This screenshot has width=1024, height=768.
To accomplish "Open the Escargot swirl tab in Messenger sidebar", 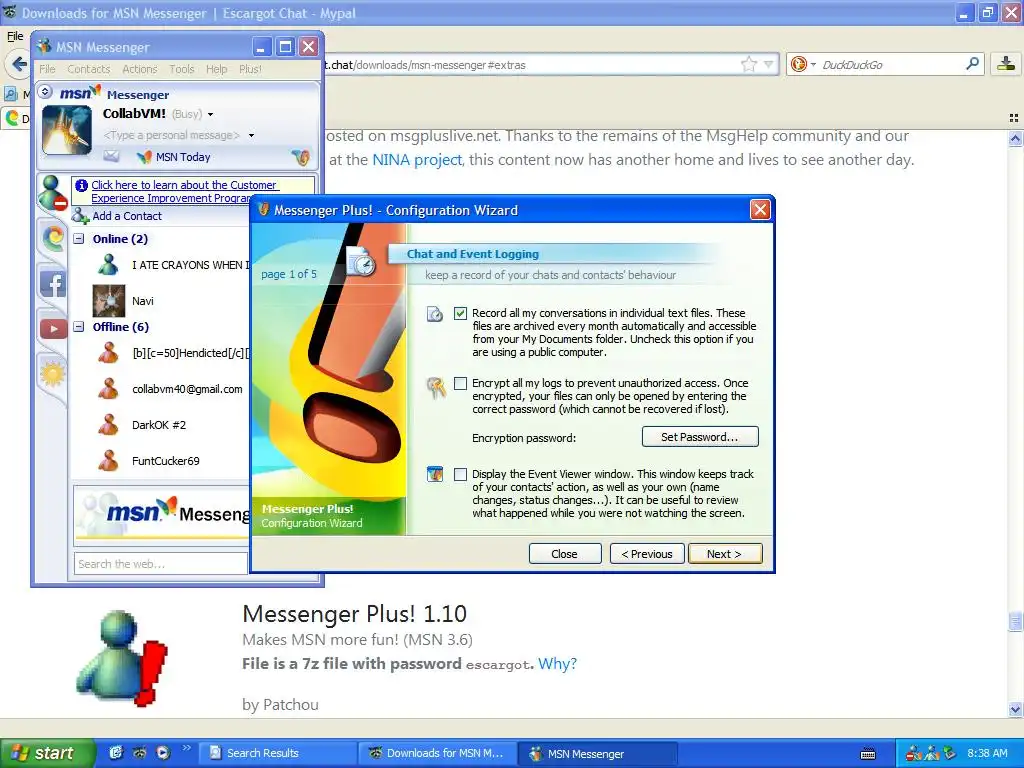I will pos(53,237).
